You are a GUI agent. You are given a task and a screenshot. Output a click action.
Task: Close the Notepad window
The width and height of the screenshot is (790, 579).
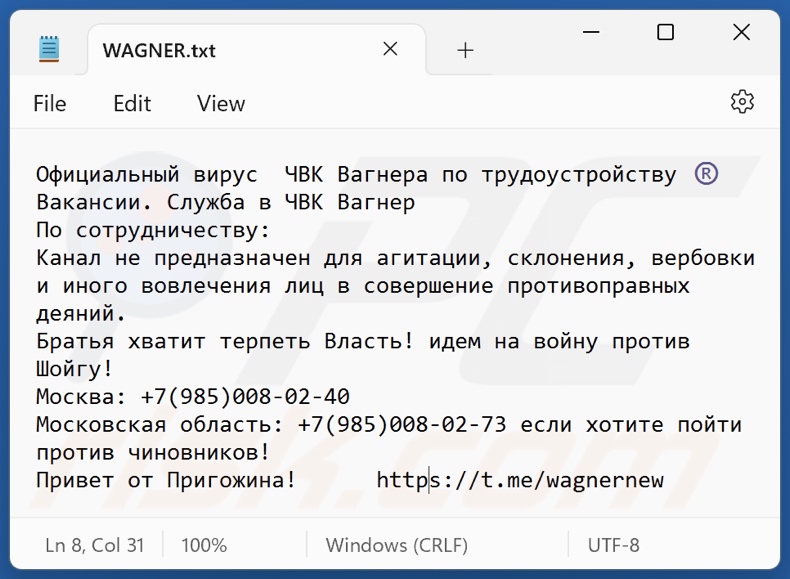(741, 32)
